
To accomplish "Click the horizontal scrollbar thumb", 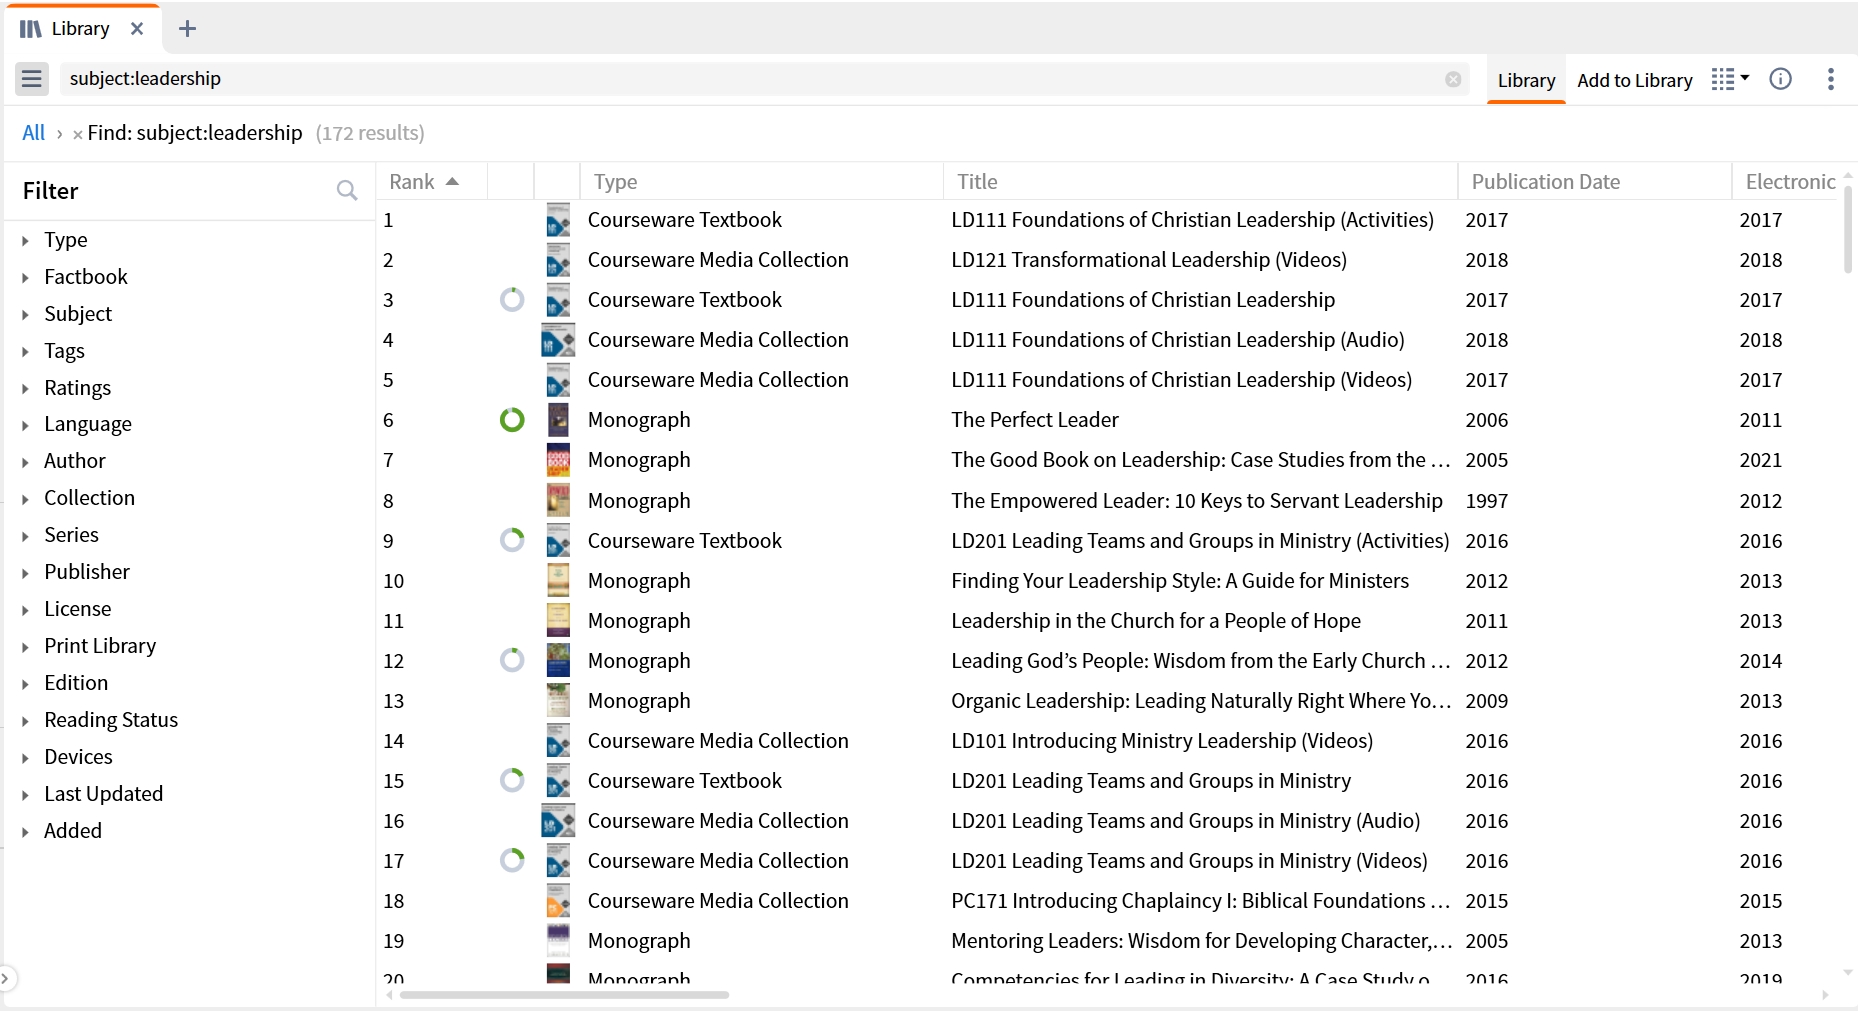I will click(564, 995).
